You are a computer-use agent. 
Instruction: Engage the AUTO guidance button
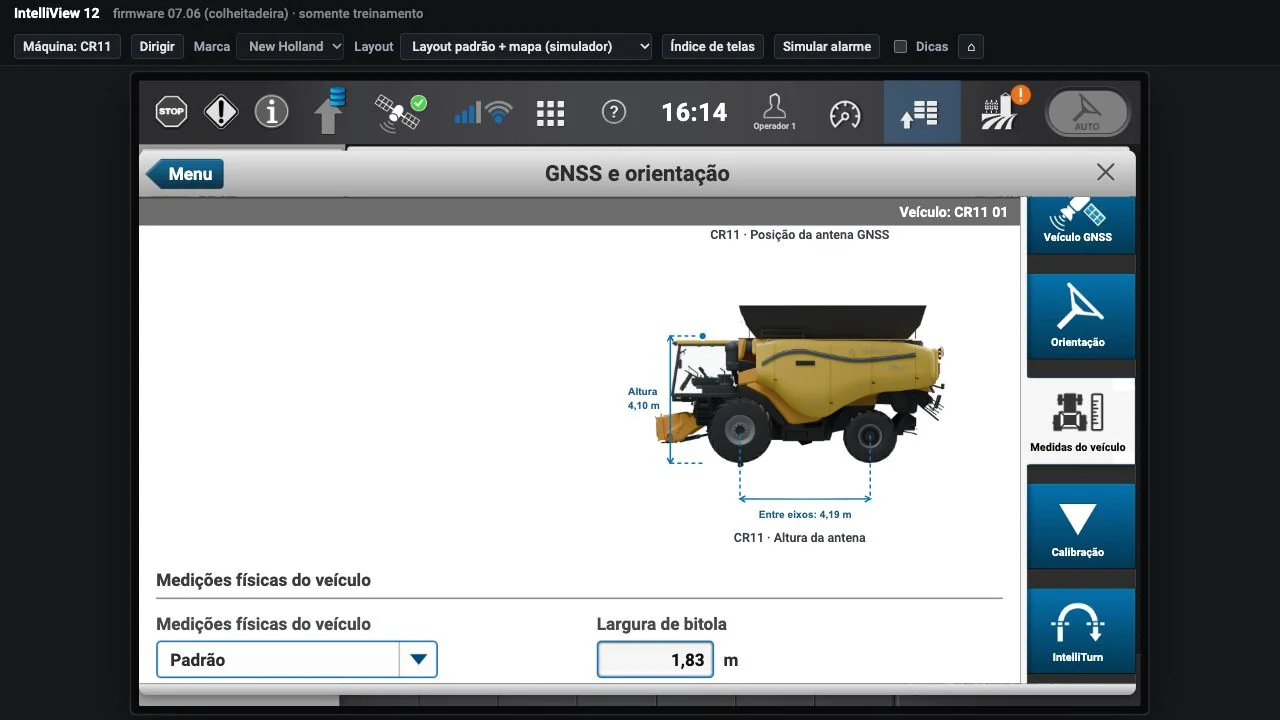(x=1087, y=113)
